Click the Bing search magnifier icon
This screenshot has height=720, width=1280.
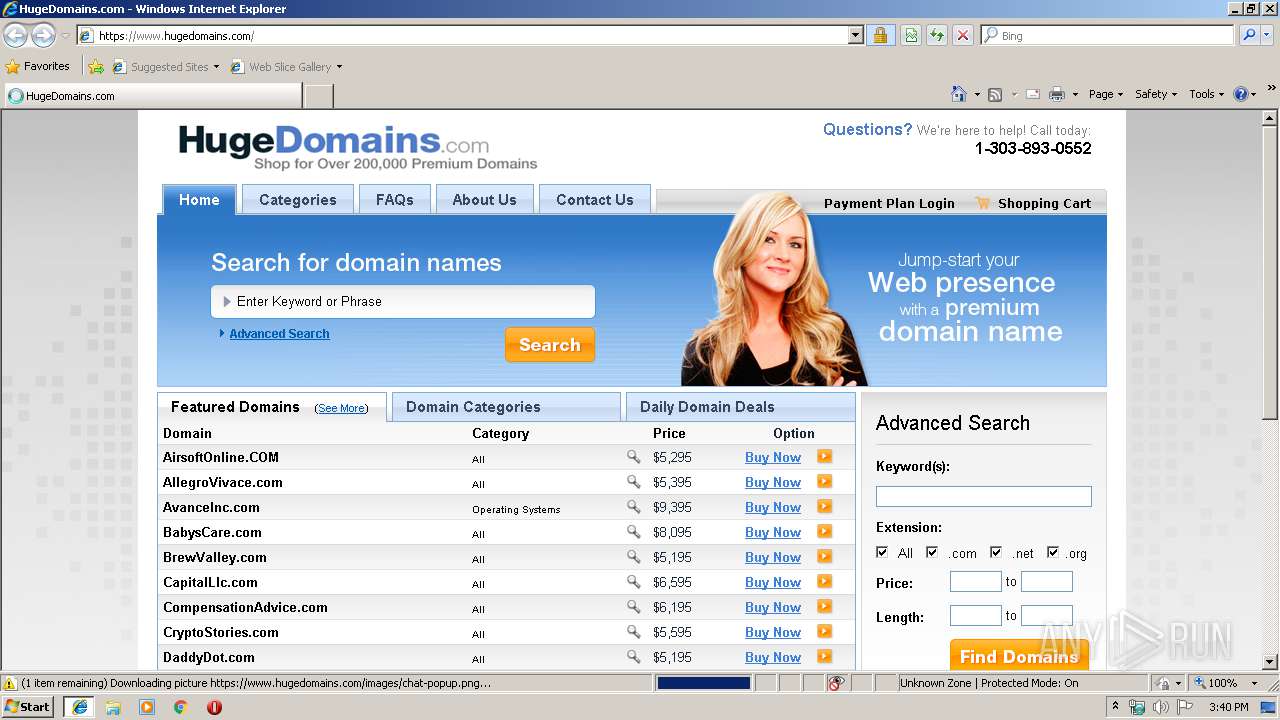click(1249, 35)
